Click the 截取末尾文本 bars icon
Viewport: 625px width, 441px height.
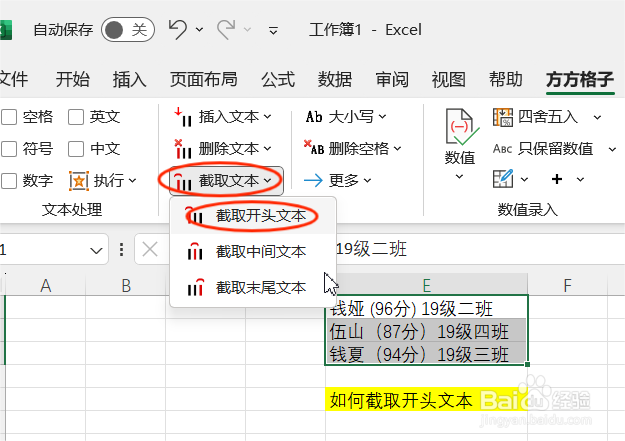tap(196, 287)
